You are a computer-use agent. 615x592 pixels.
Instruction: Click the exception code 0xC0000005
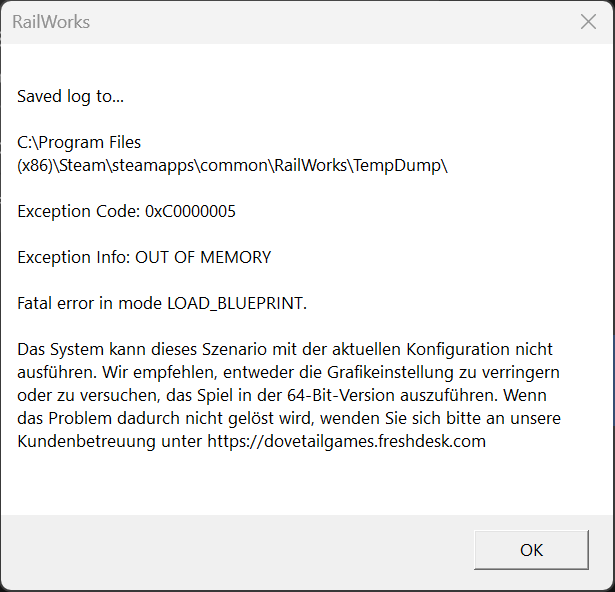[x=190, y=211]
